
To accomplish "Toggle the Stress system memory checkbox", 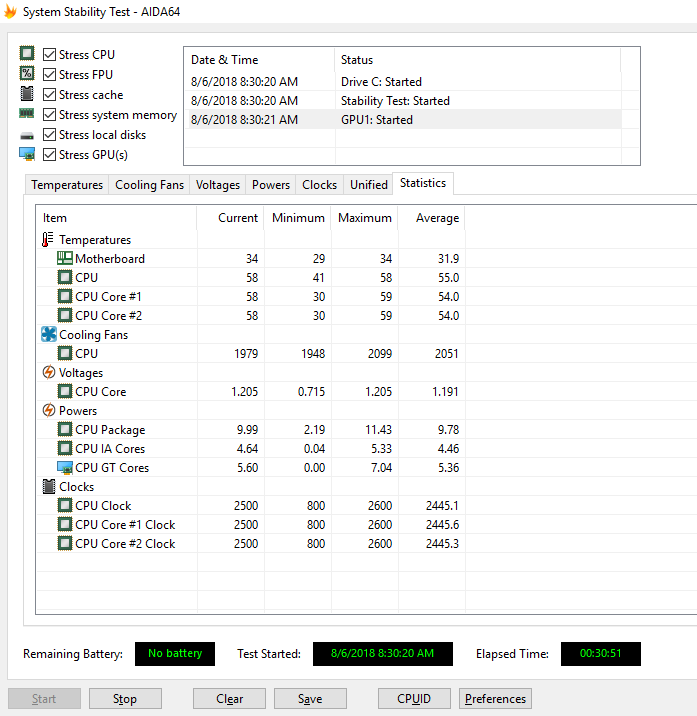I will 49,115.
